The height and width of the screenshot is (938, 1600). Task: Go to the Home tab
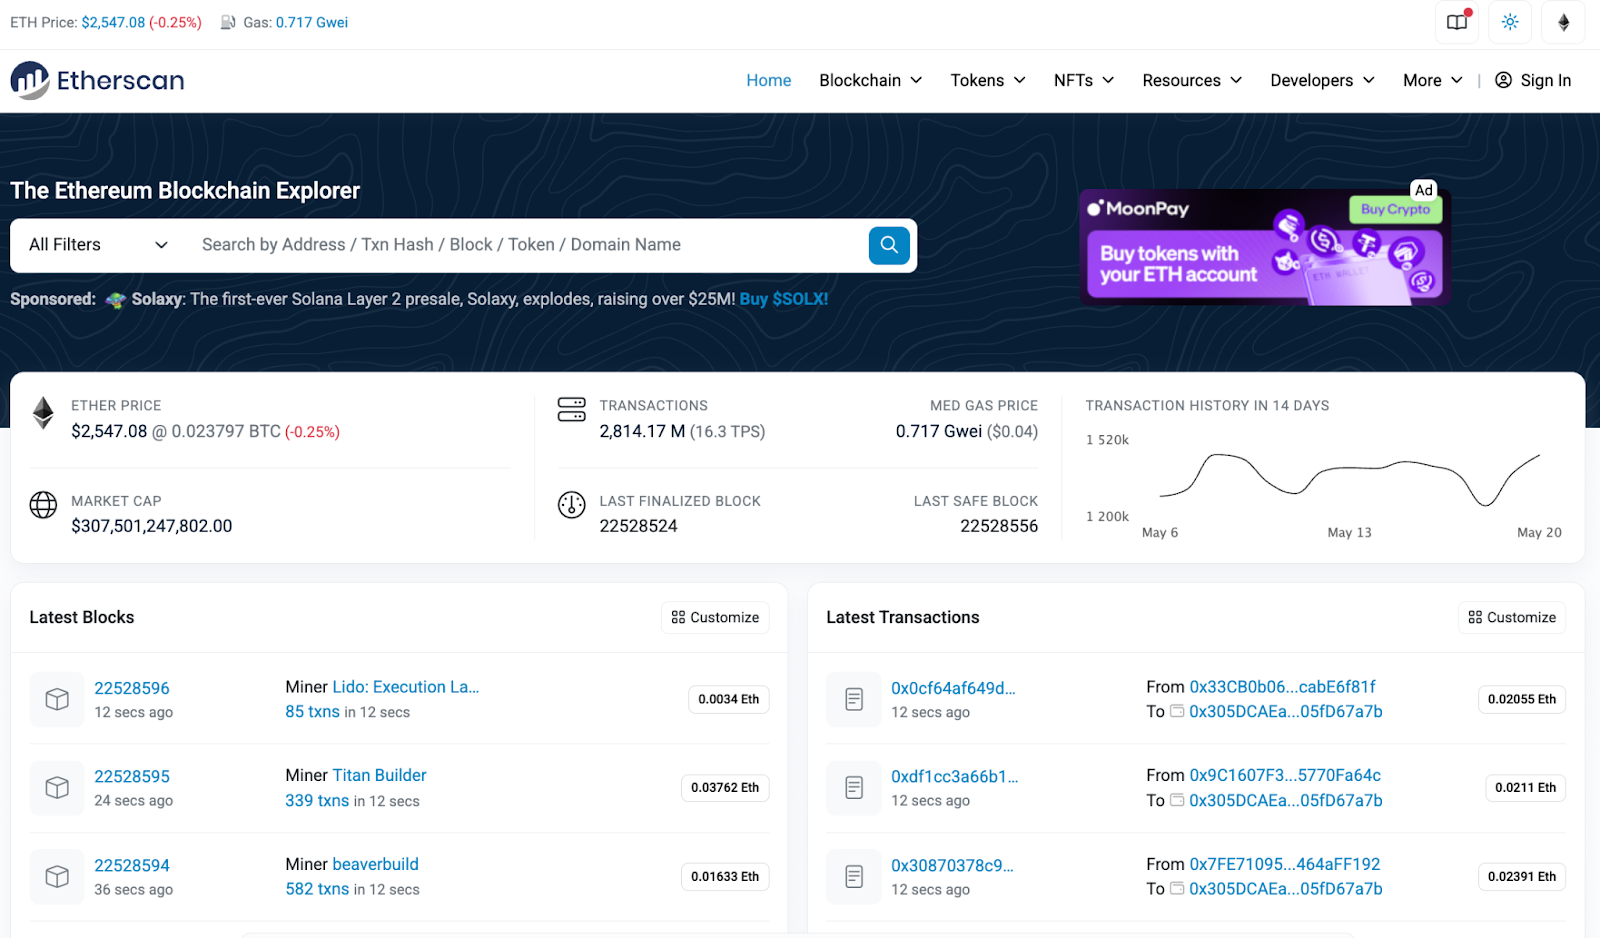[769, 80]
